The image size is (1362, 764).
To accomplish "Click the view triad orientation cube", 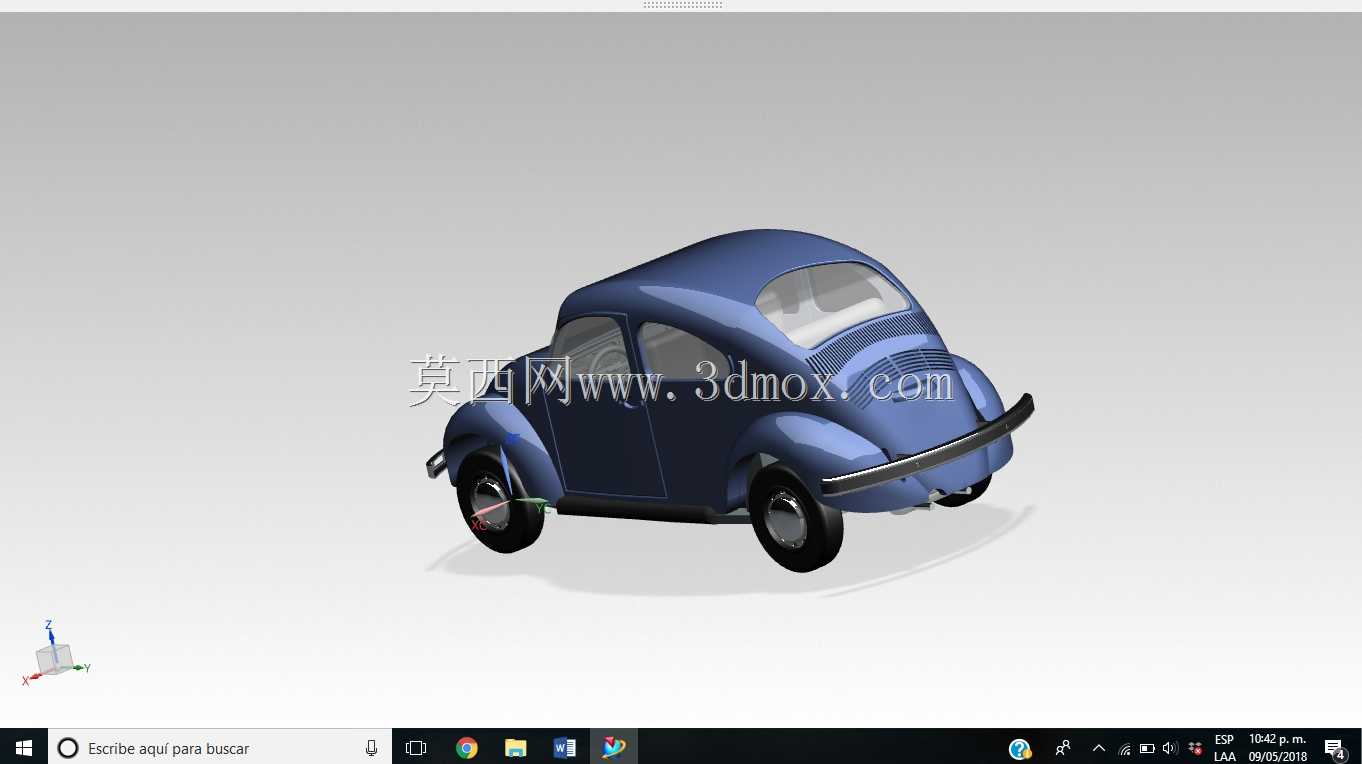I will [x=53, y=658].
